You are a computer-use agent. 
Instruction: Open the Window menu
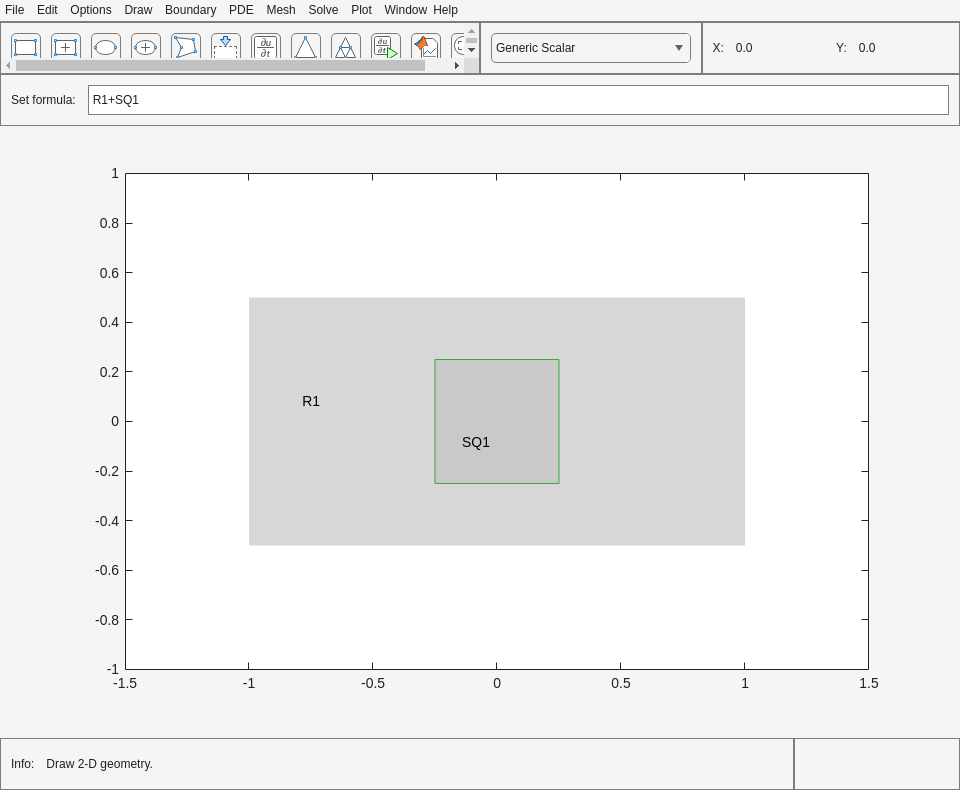pyautogui.click(x=405, y=10)
